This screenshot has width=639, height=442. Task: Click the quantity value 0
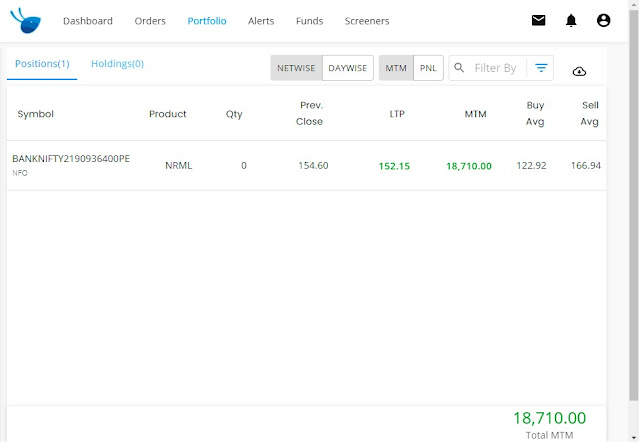pyautogui.click(x=244, y=165)
